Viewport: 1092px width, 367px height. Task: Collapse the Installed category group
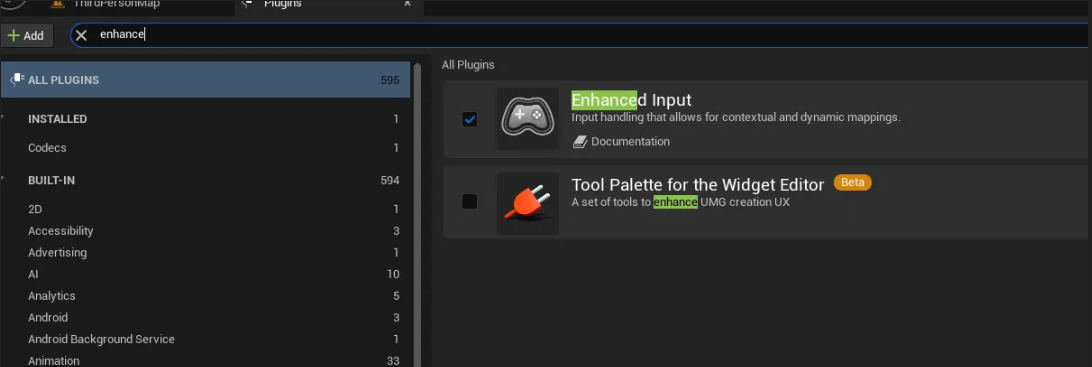[3, 119]
